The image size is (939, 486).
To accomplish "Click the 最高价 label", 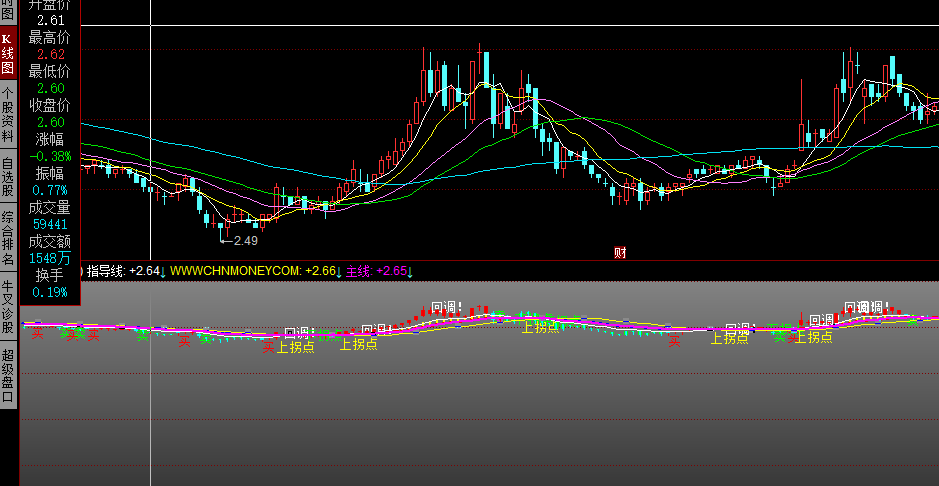I will [50, 37].
